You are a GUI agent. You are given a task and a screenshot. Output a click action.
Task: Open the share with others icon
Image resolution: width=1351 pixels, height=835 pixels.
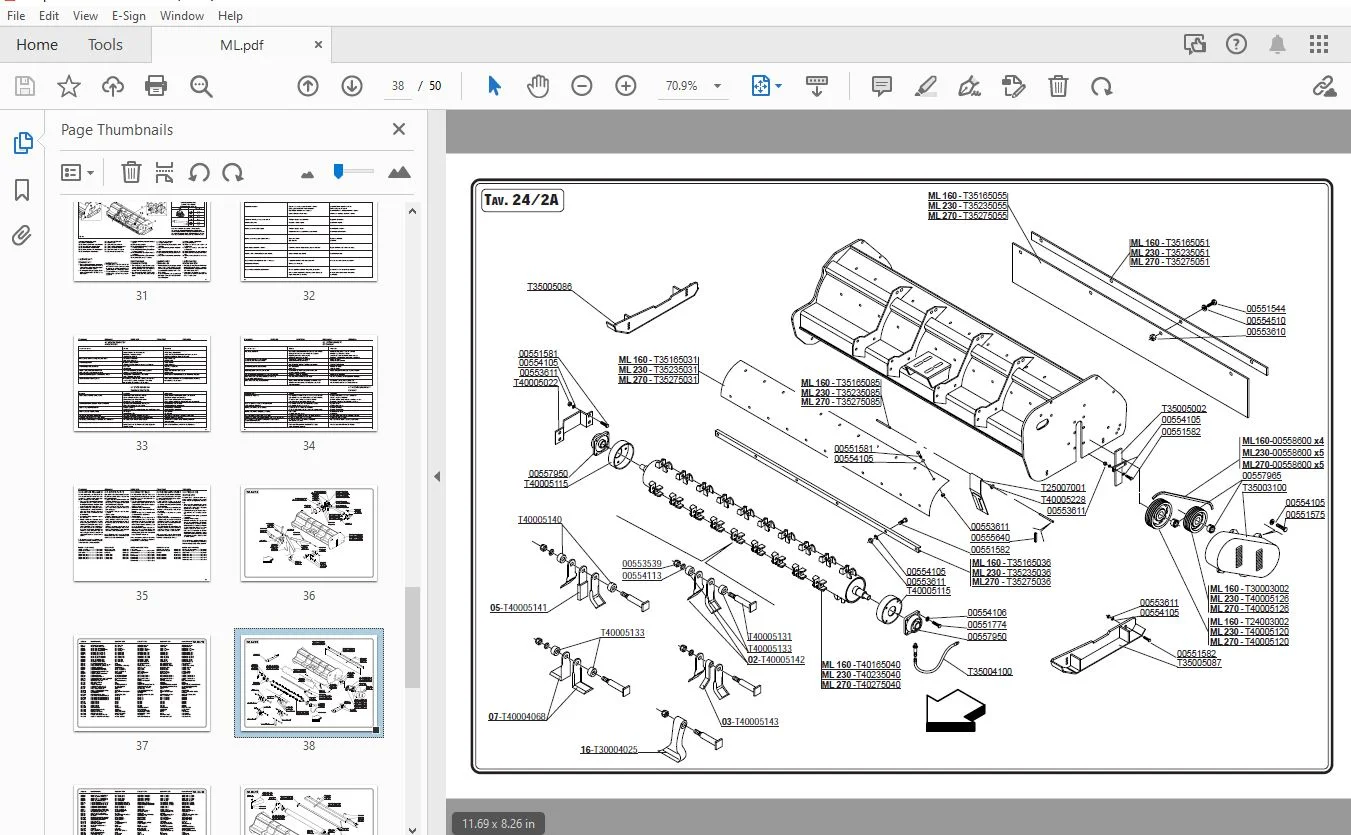1195,44
